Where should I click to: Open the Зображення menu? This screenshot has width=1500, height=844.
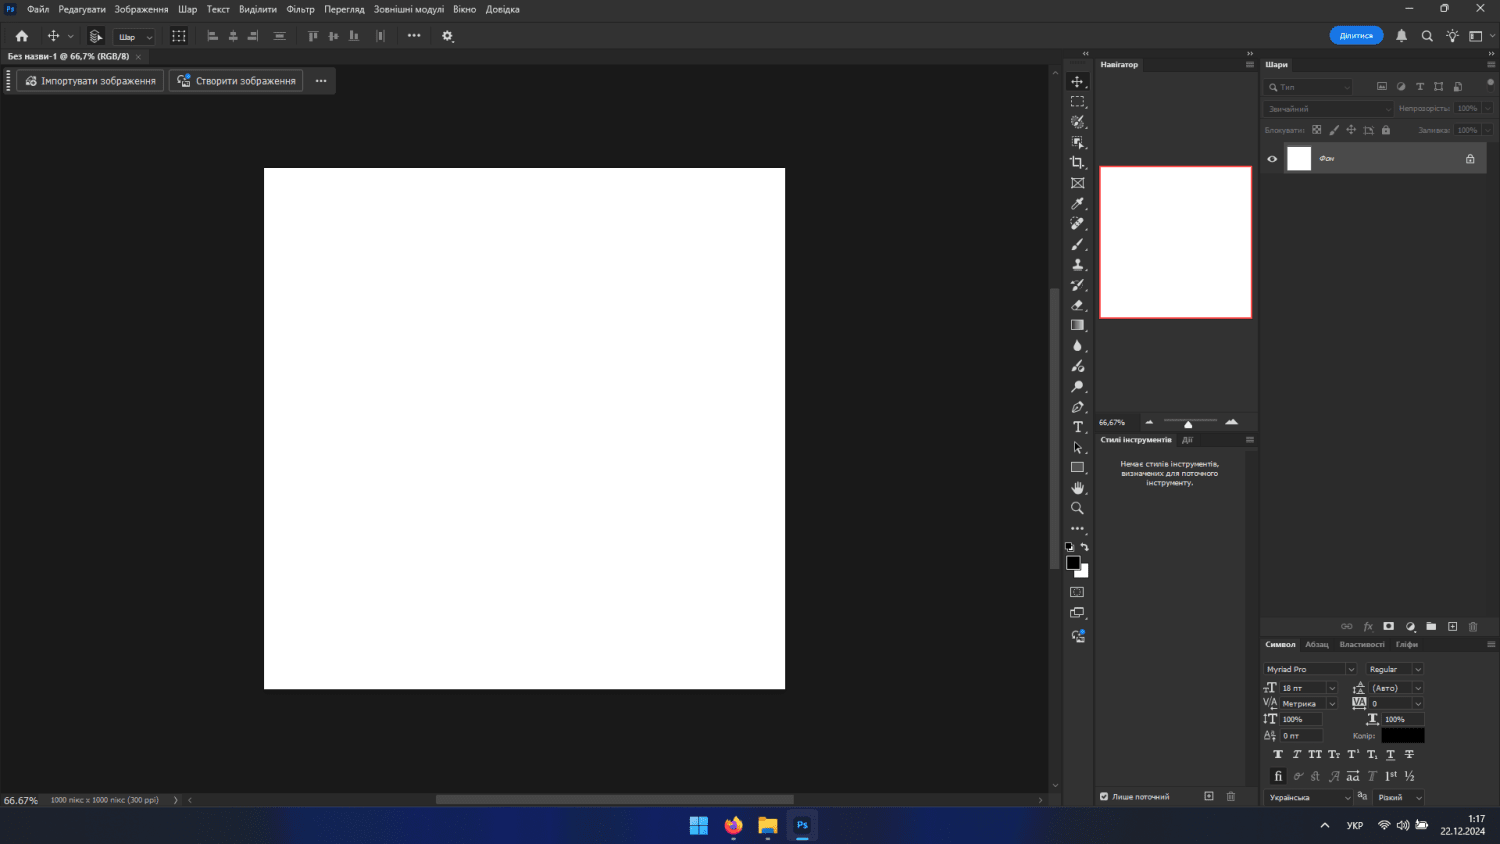click(x=141, y=9)
